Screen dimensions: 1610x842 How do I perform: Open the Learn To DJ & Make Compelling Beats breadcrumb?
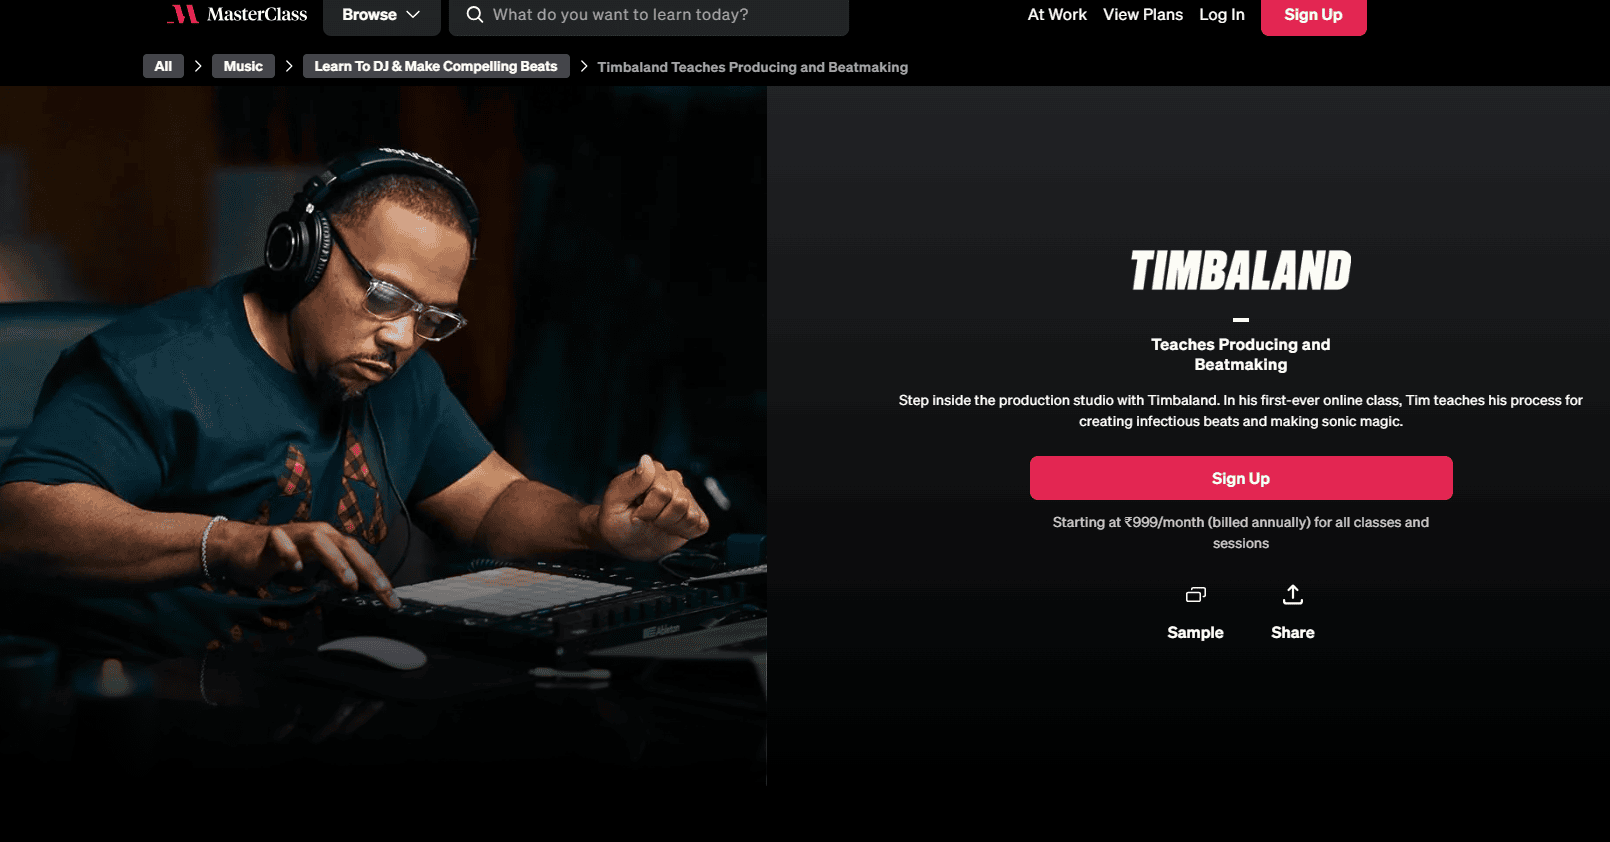pyautogui.click(x=436, y=66)
